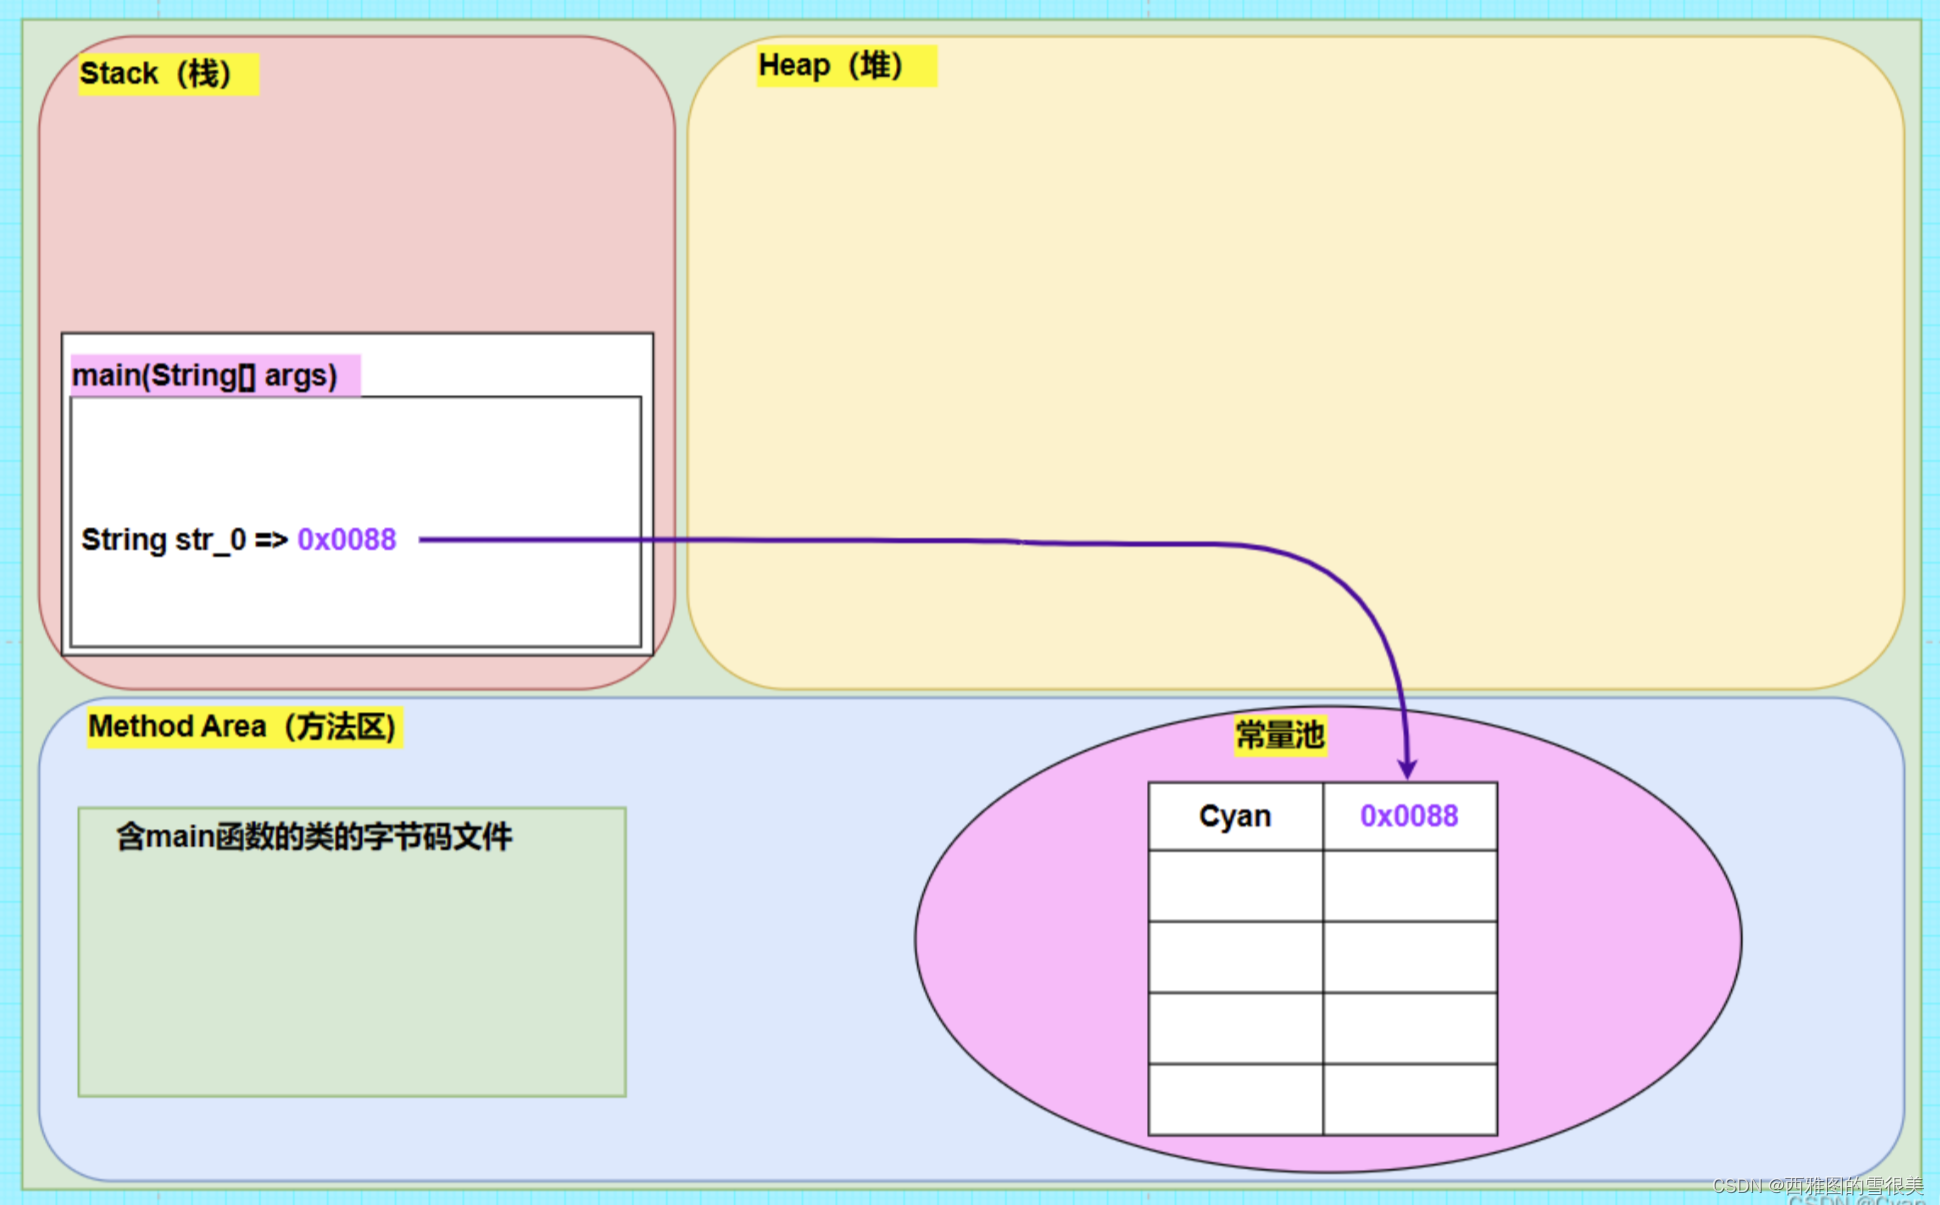Click the Heap (堆) label
Viewport: 1940px width, 1205px height.
tap(846, 66)
